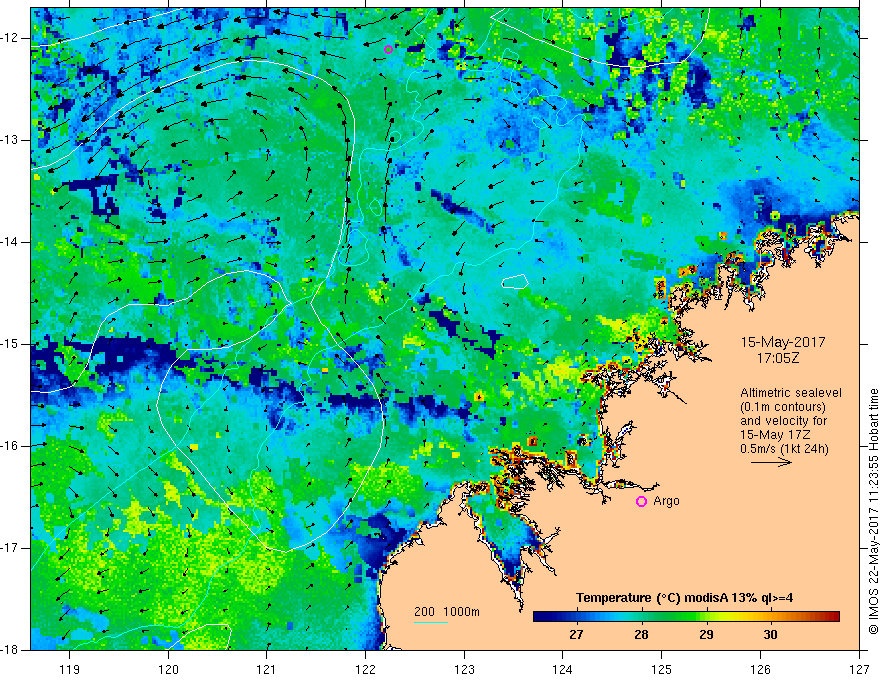
Task: Click latitude axis label -14
Action: click(10, 242)
